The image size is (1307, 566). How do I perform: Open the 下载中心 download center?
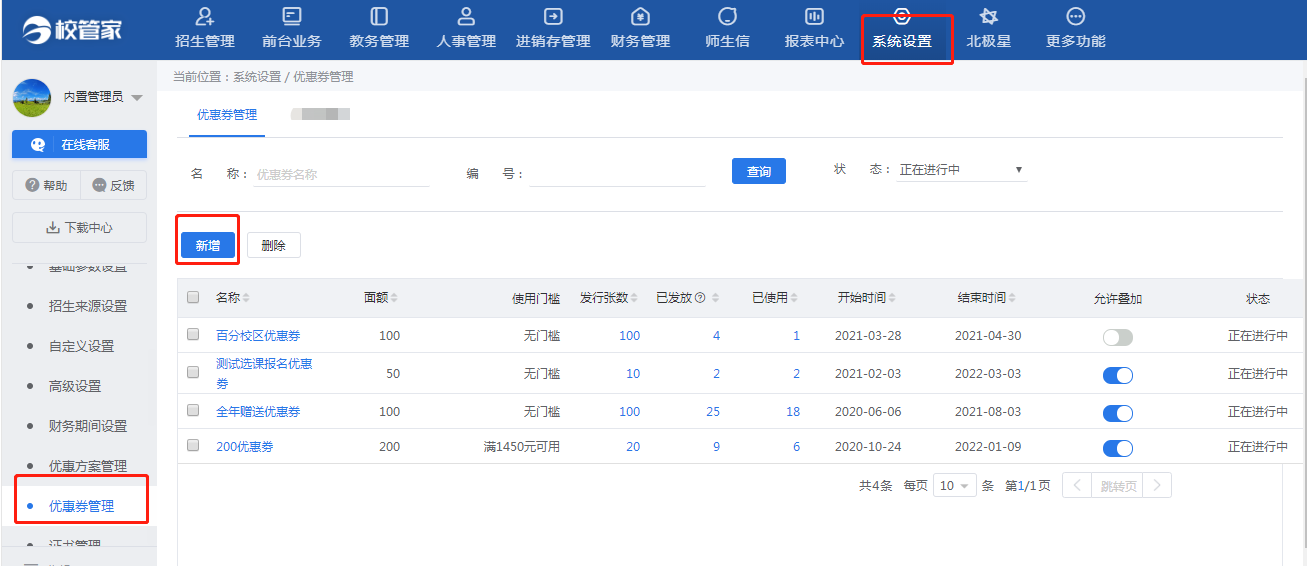coord(79,227)
